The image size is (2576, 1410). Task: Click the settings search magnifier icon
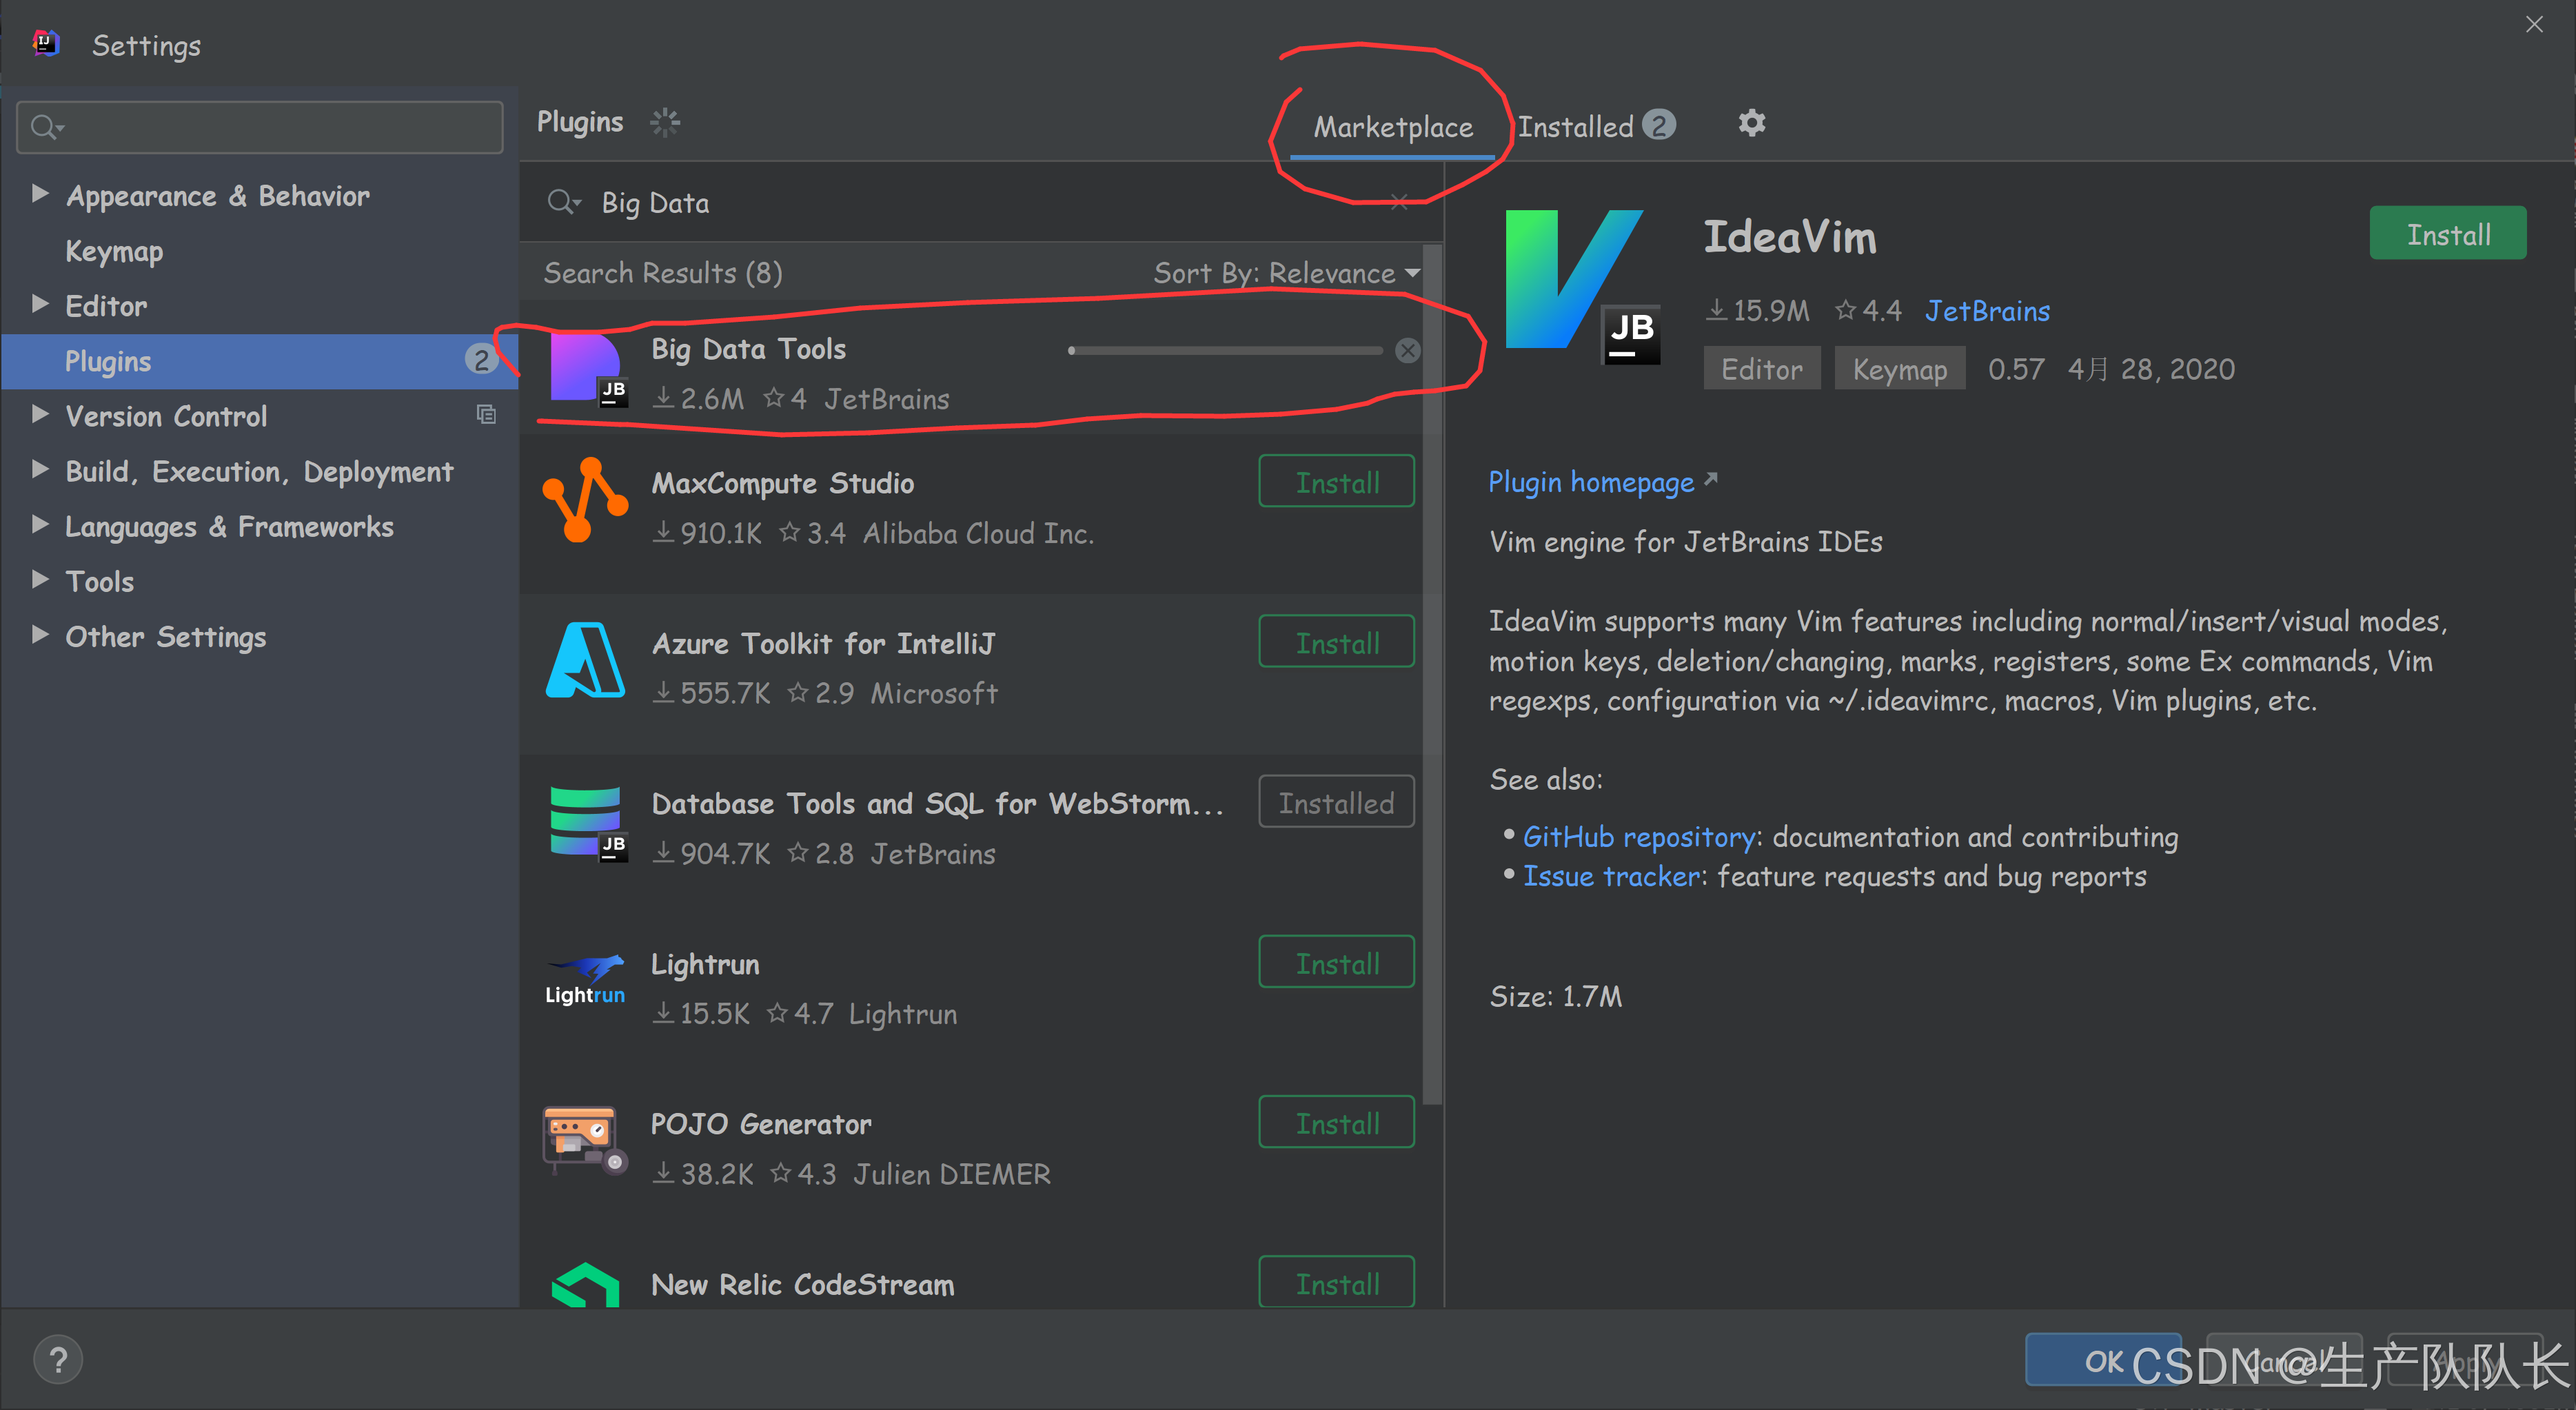click(46, 127)
